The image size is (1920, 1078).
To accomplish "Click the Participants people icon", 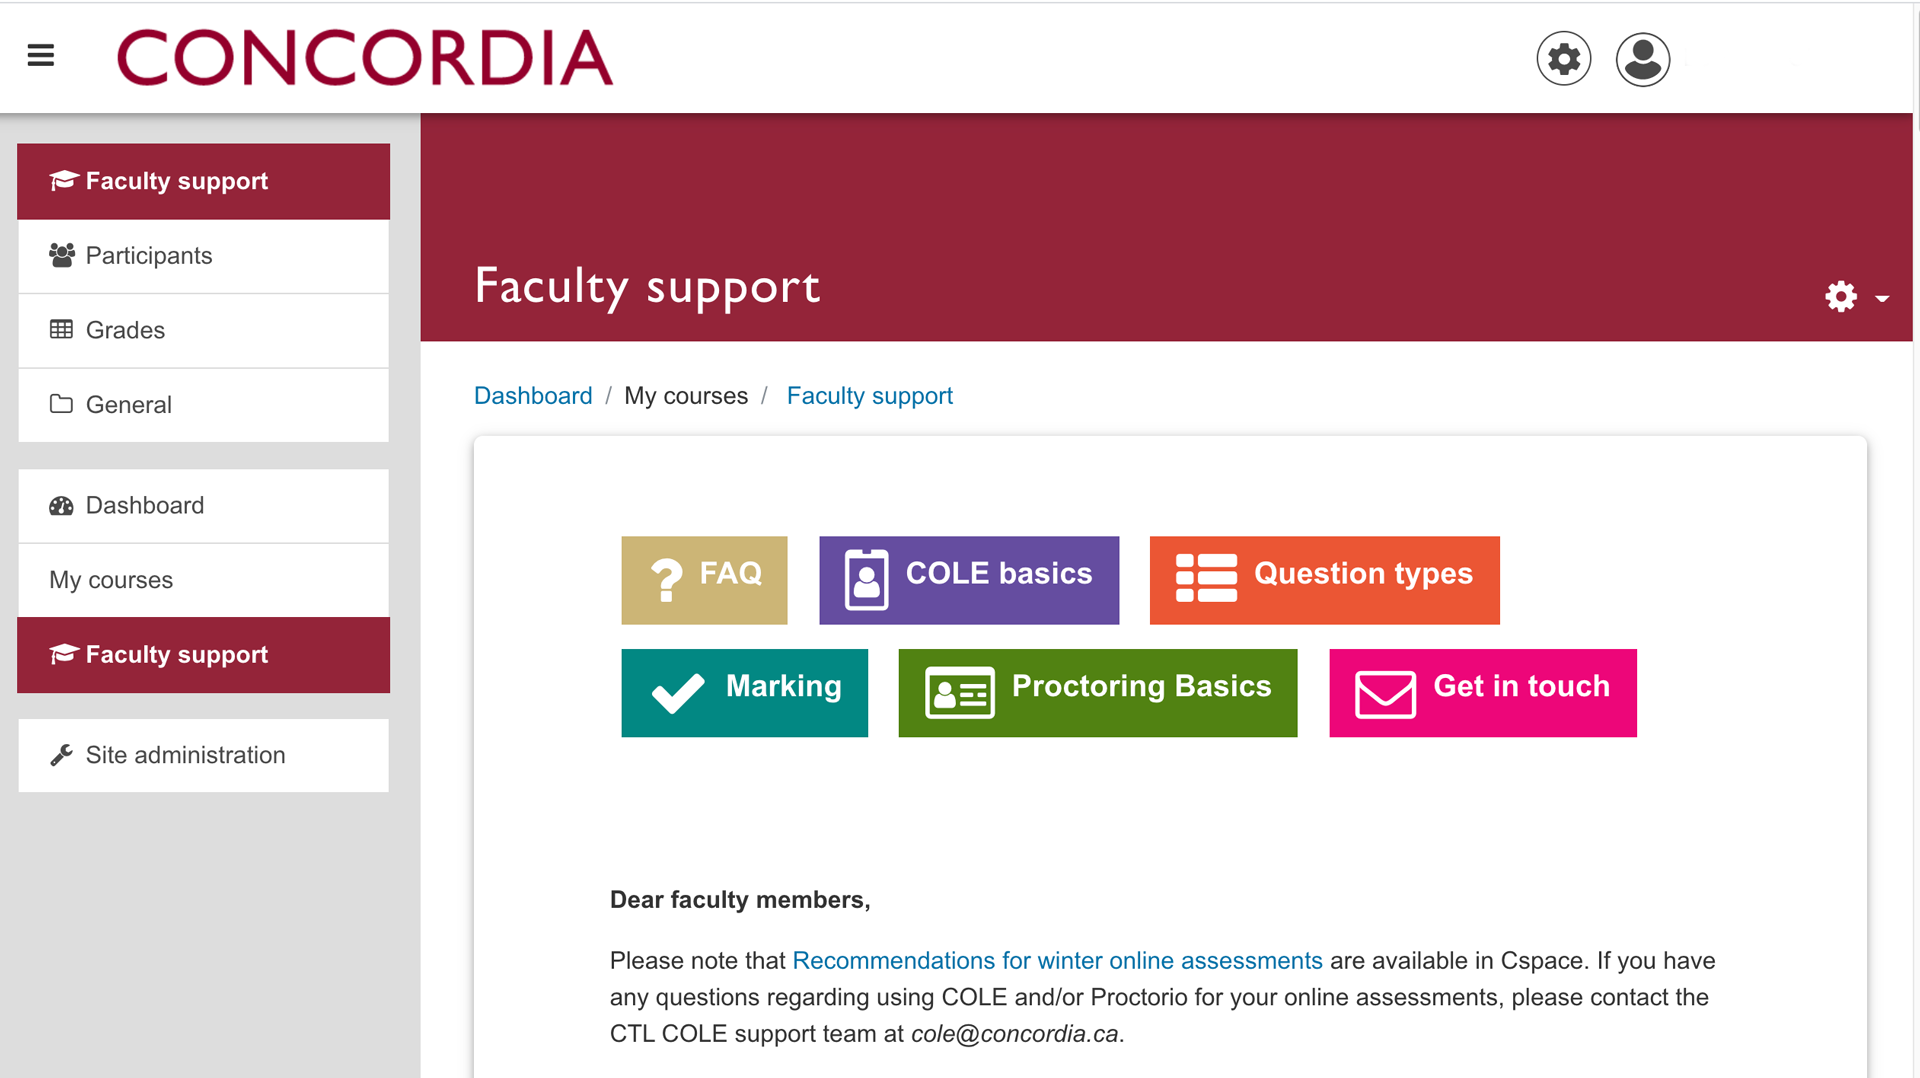I will (x=61, y=255).
